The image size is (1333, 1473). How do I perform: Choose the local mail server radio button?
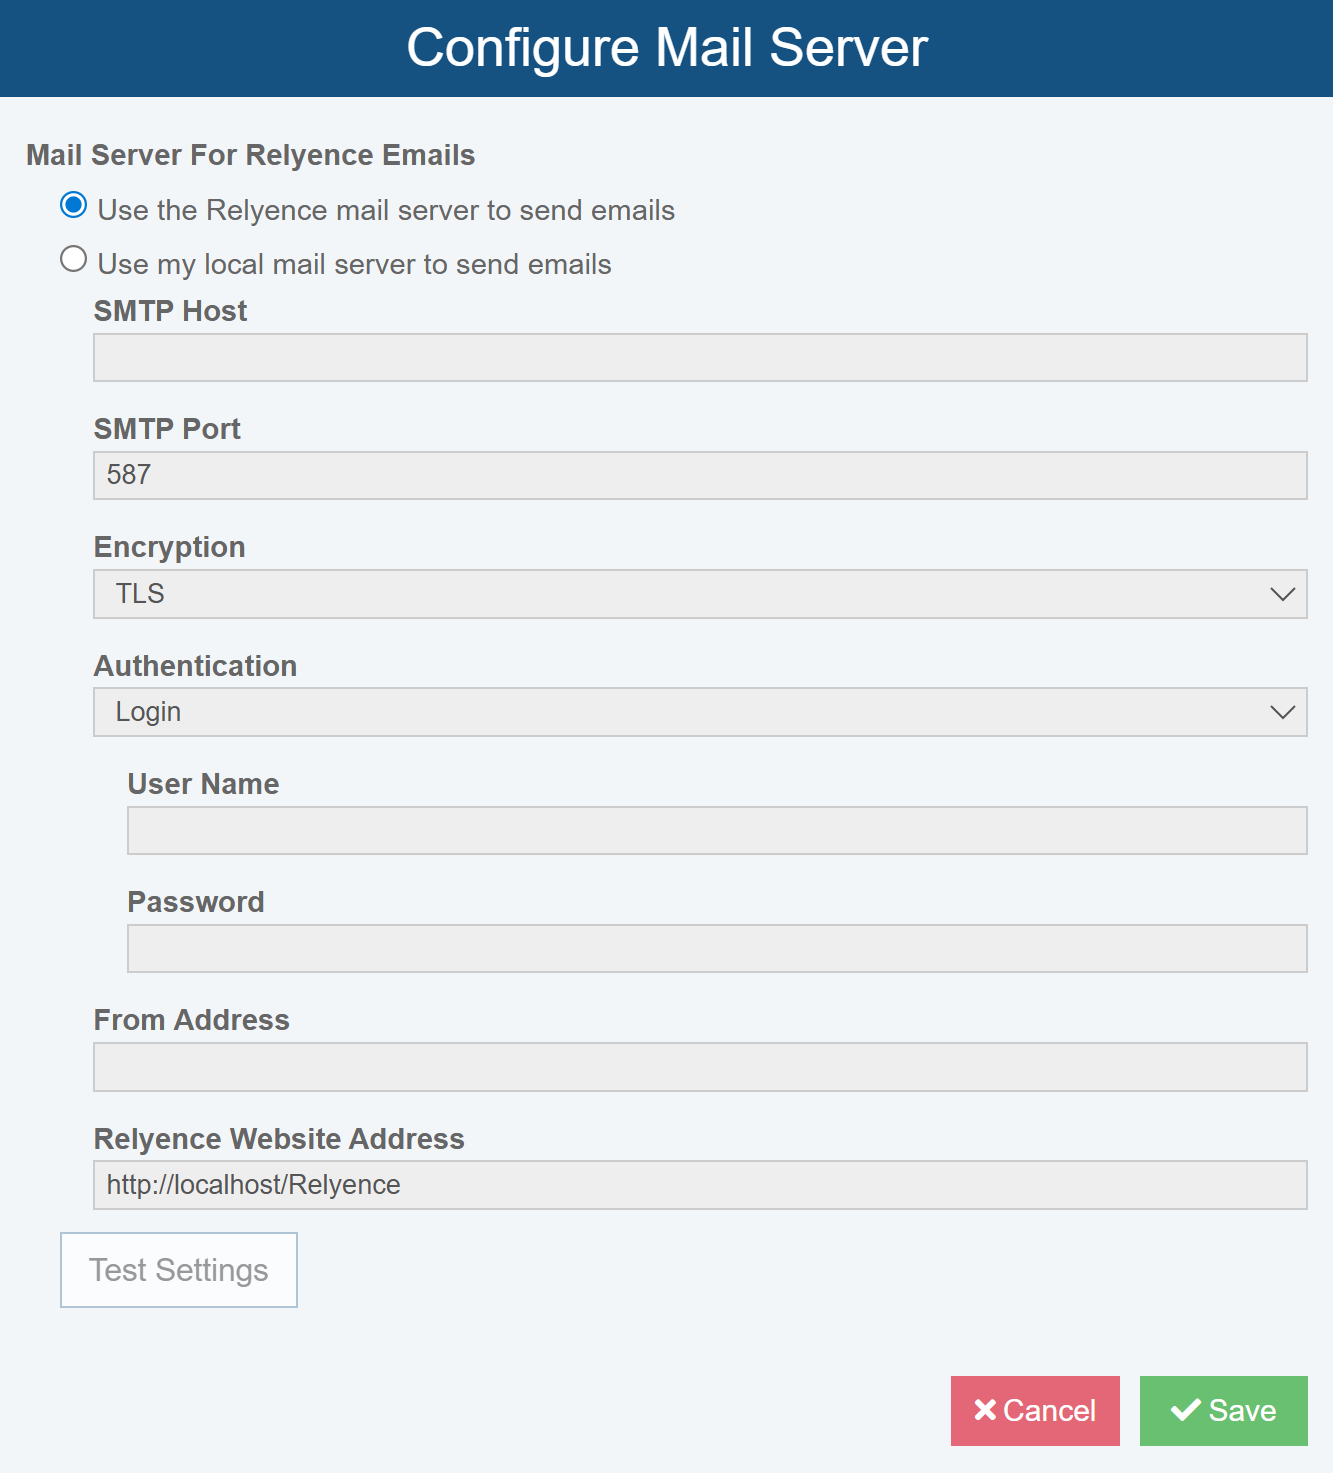click(x=73, y=259)
